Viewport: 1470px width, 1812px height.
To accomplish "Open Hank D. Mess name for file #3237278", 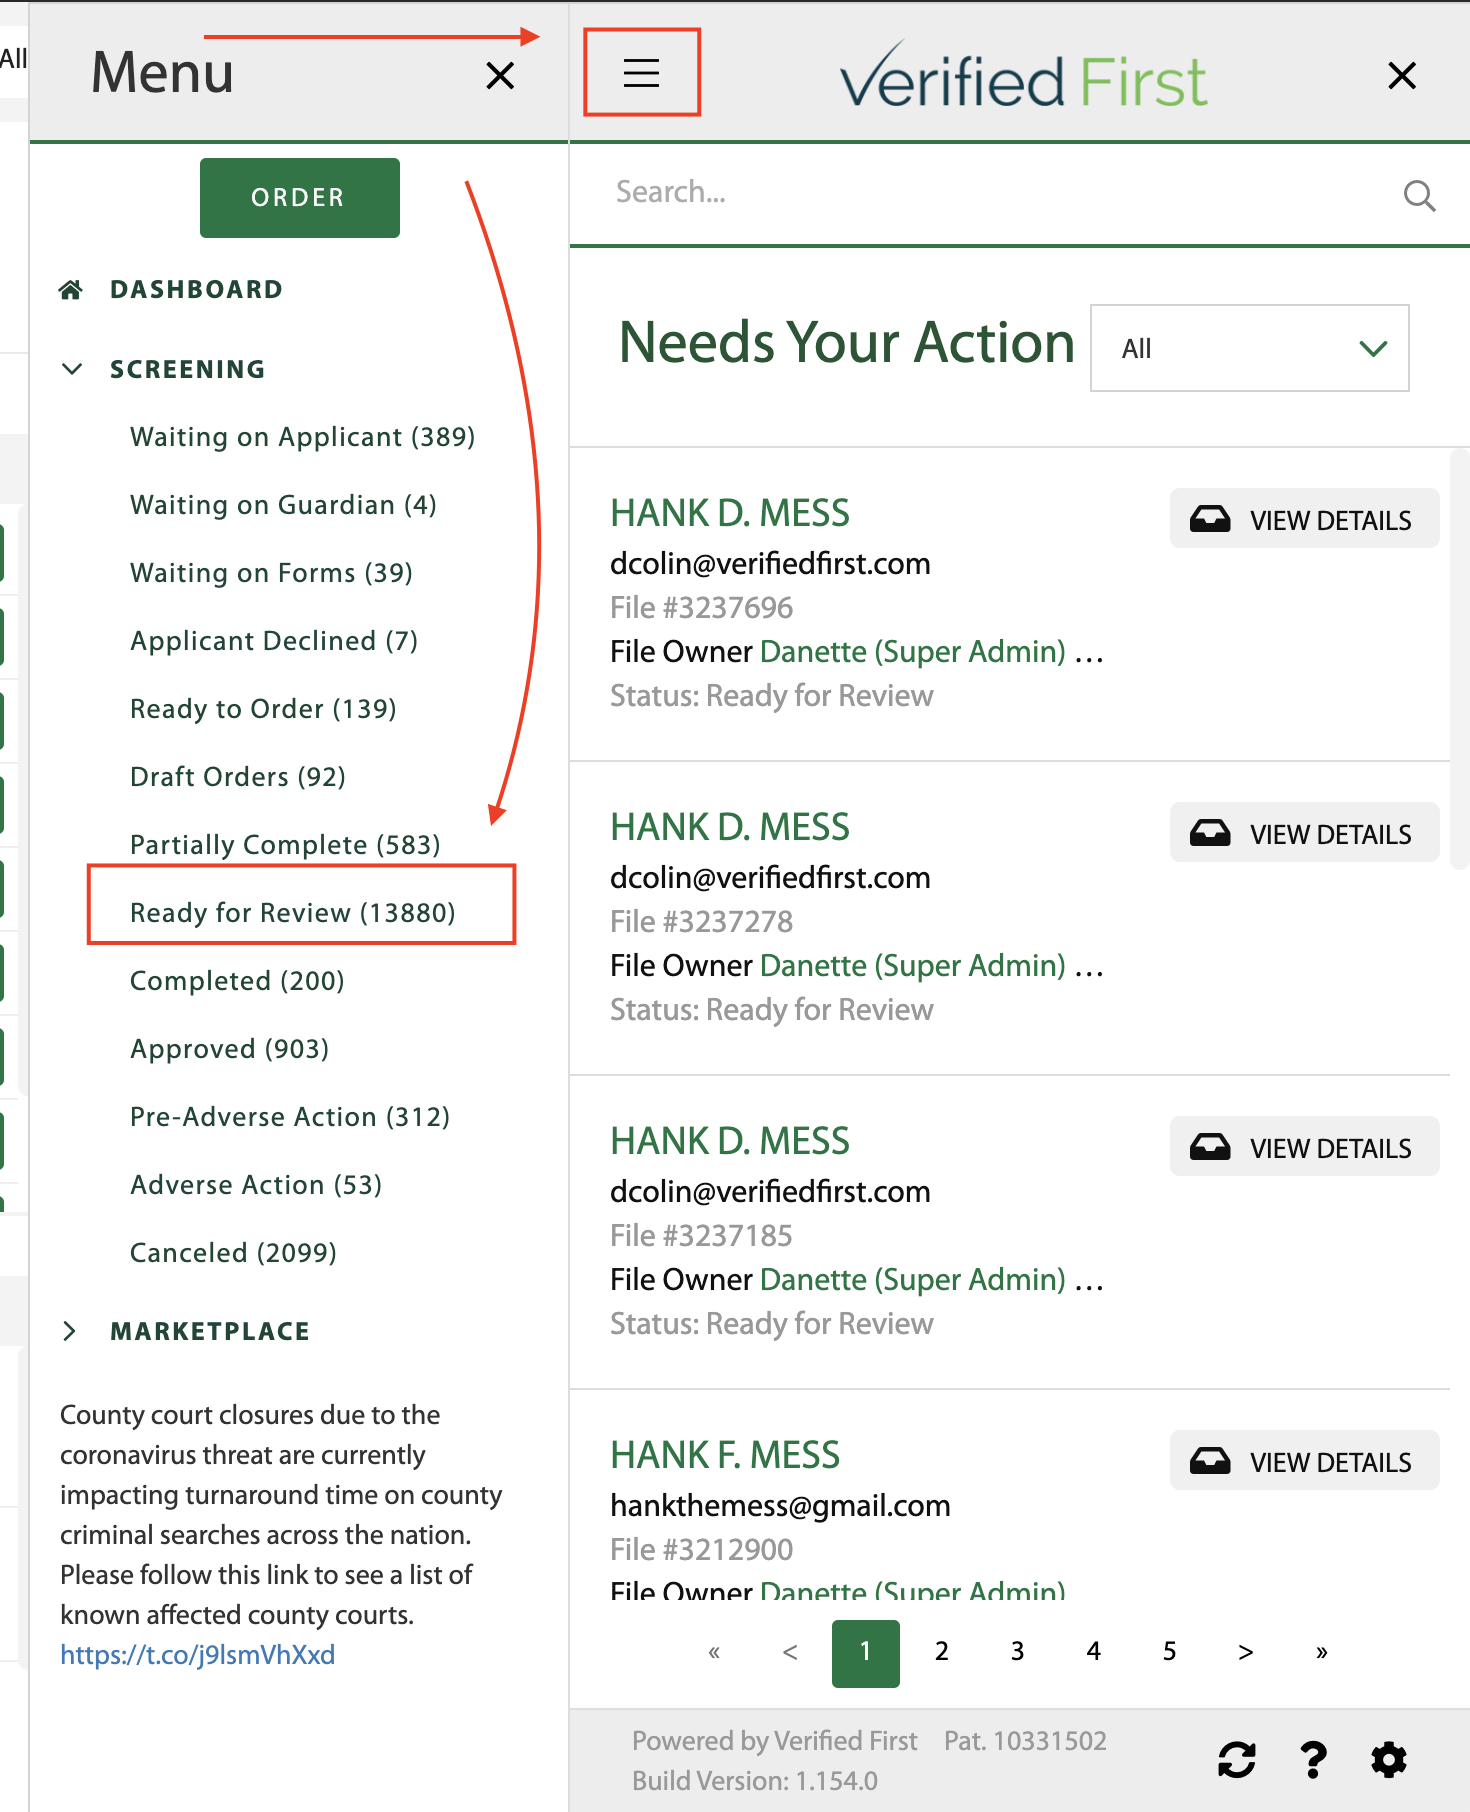I will coord(730,827).
